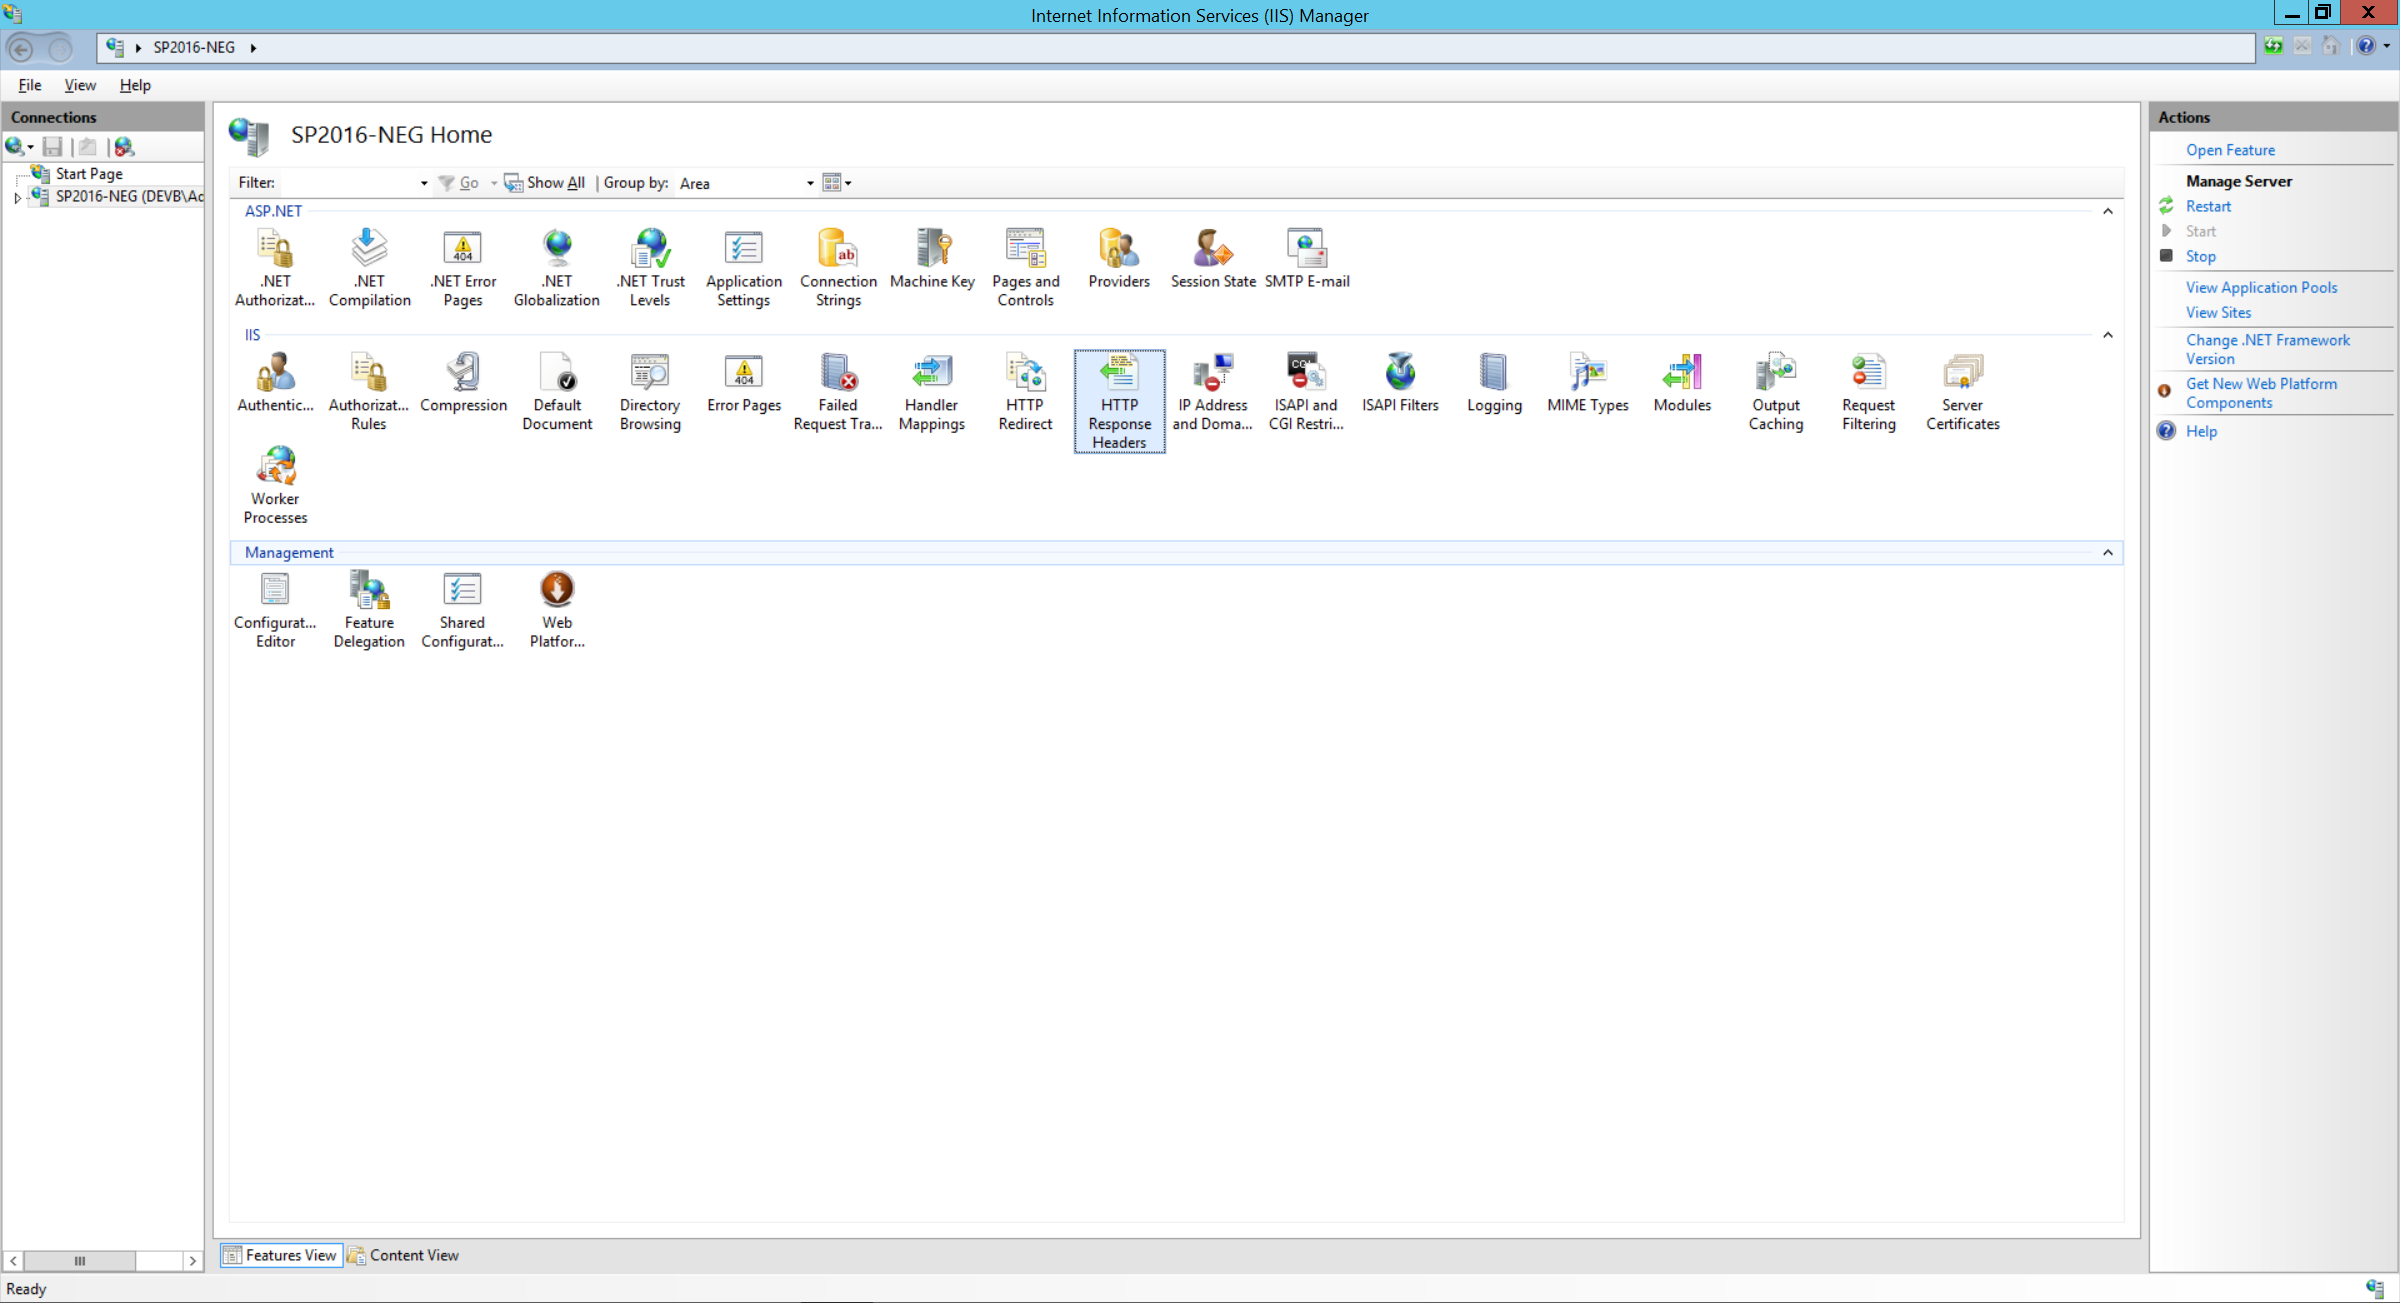This screenshot has height=1303, width=2400.
Task: Open .NET Authorization Rules feature
Action: pos(275,267)
